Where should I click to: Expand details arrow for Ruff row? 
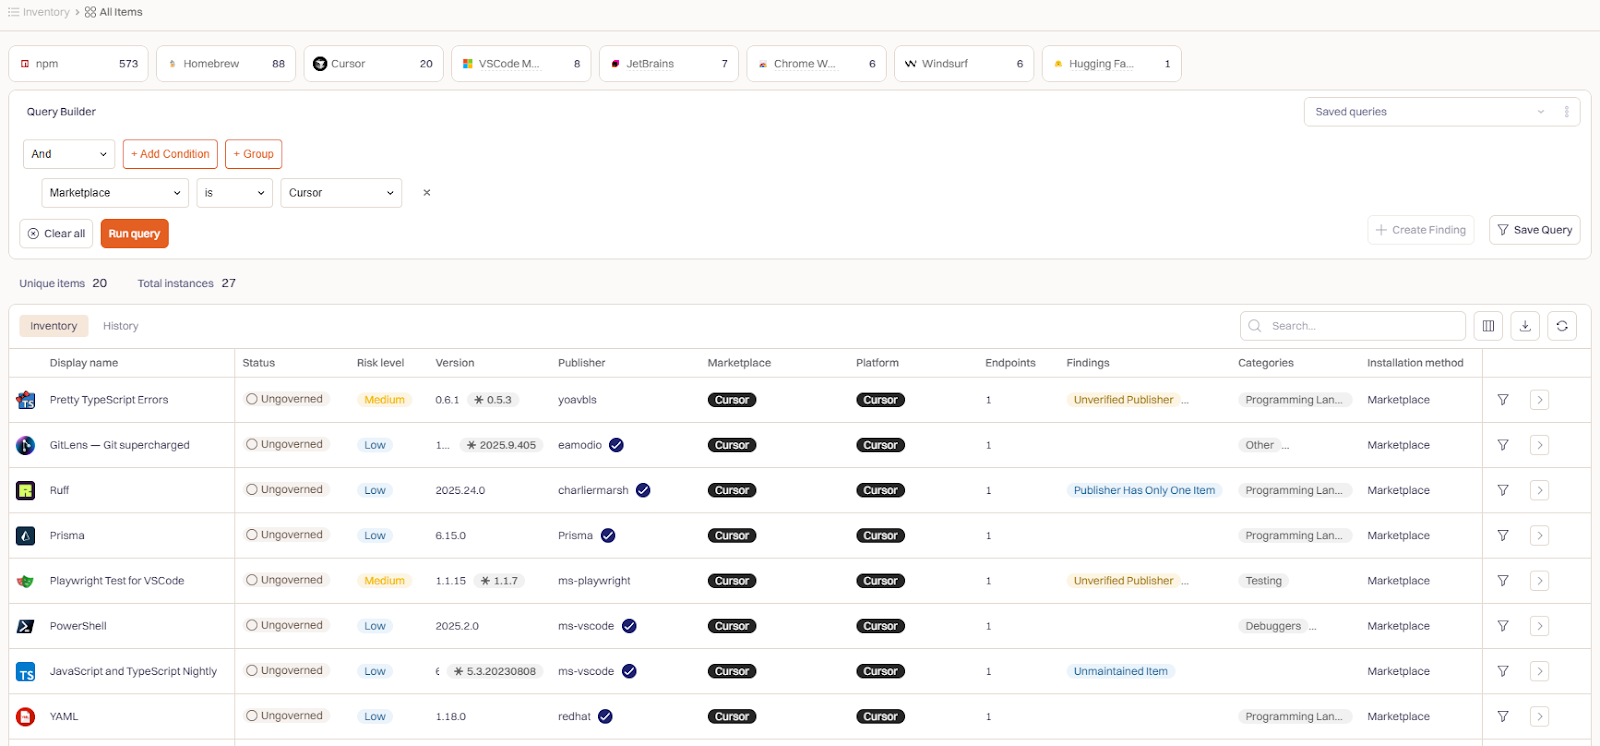(1540, 490)
